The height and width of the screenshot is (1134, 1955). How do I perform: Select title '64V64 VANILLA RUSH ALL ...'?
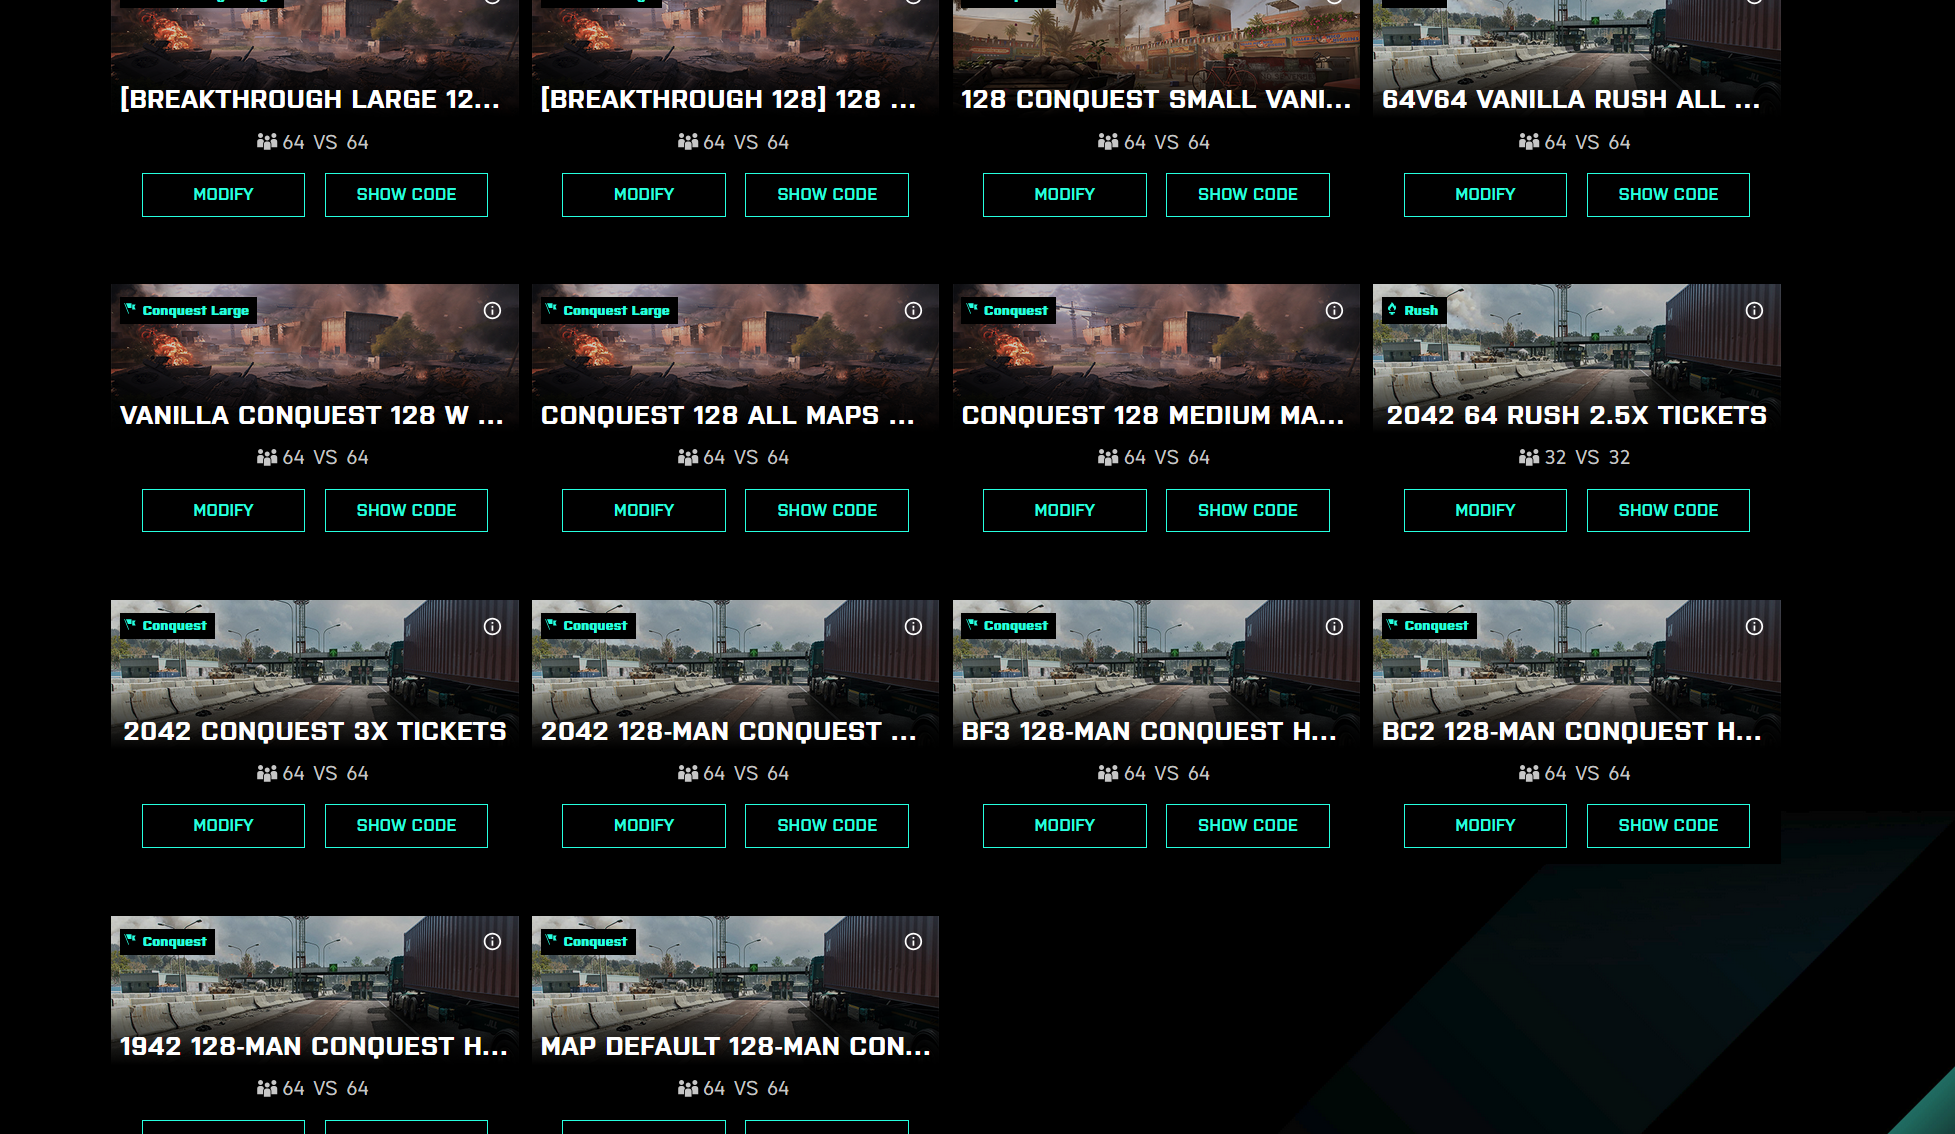coord(1571,99)
